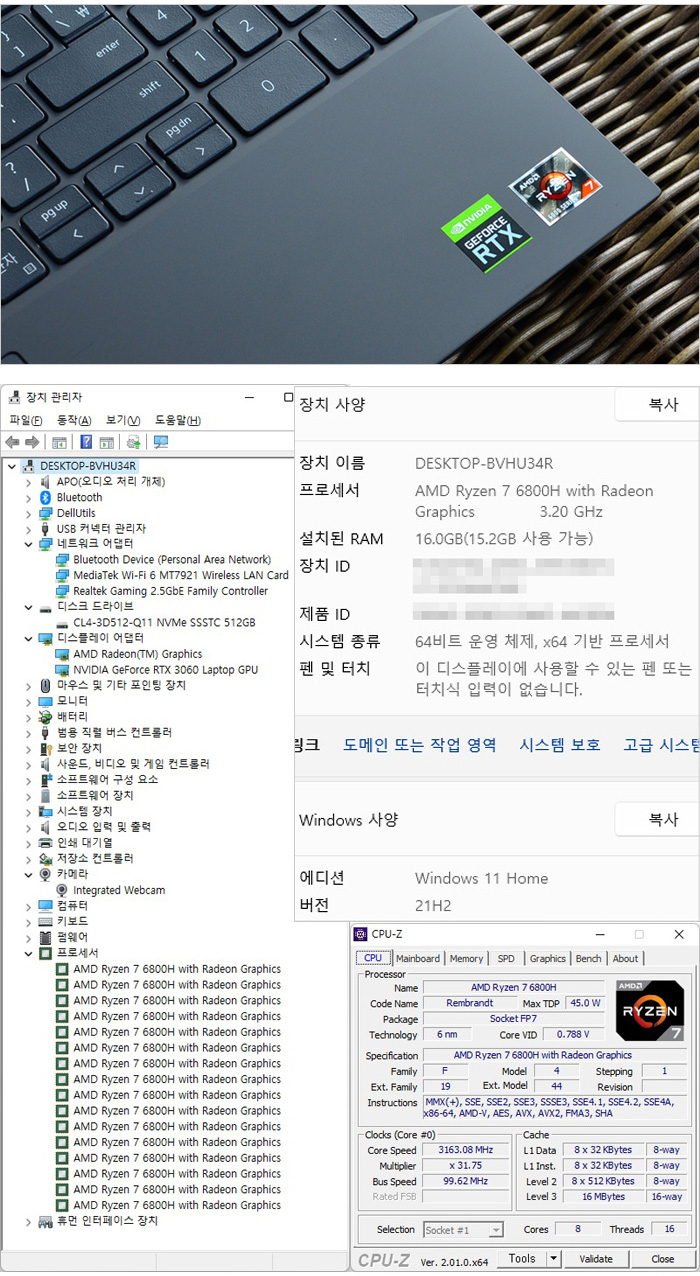Open the Tools dropdown arrow in CPU-Z
This screenshot has height=1276, width=700.
coord(553,1259)
